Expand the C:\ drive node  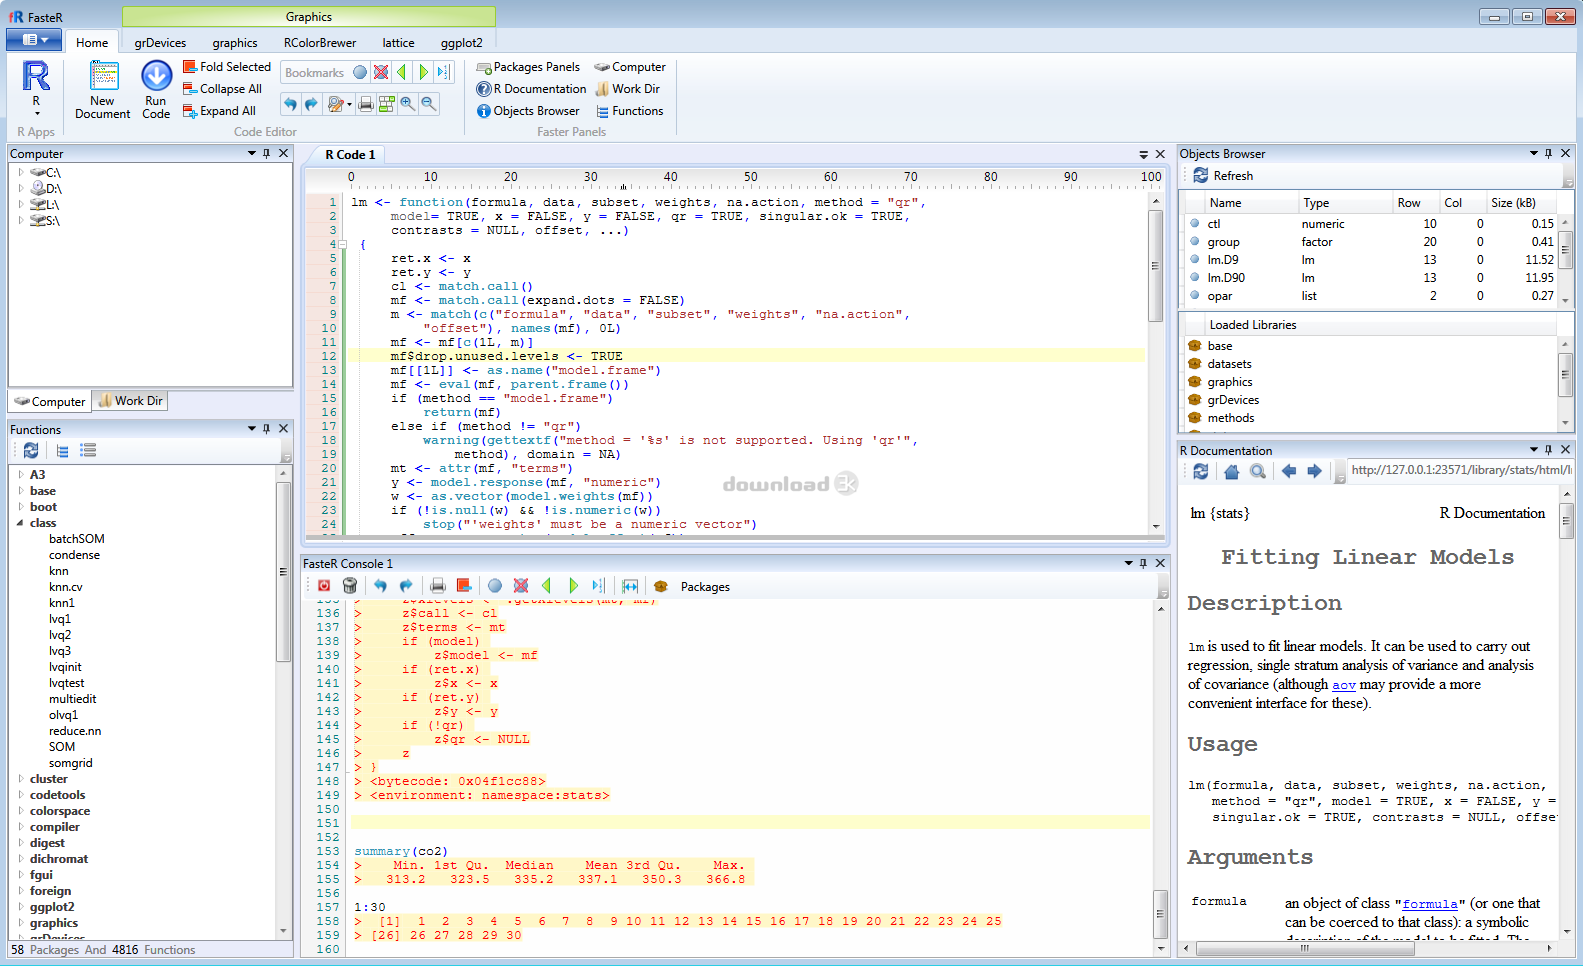tap(21, 172)
